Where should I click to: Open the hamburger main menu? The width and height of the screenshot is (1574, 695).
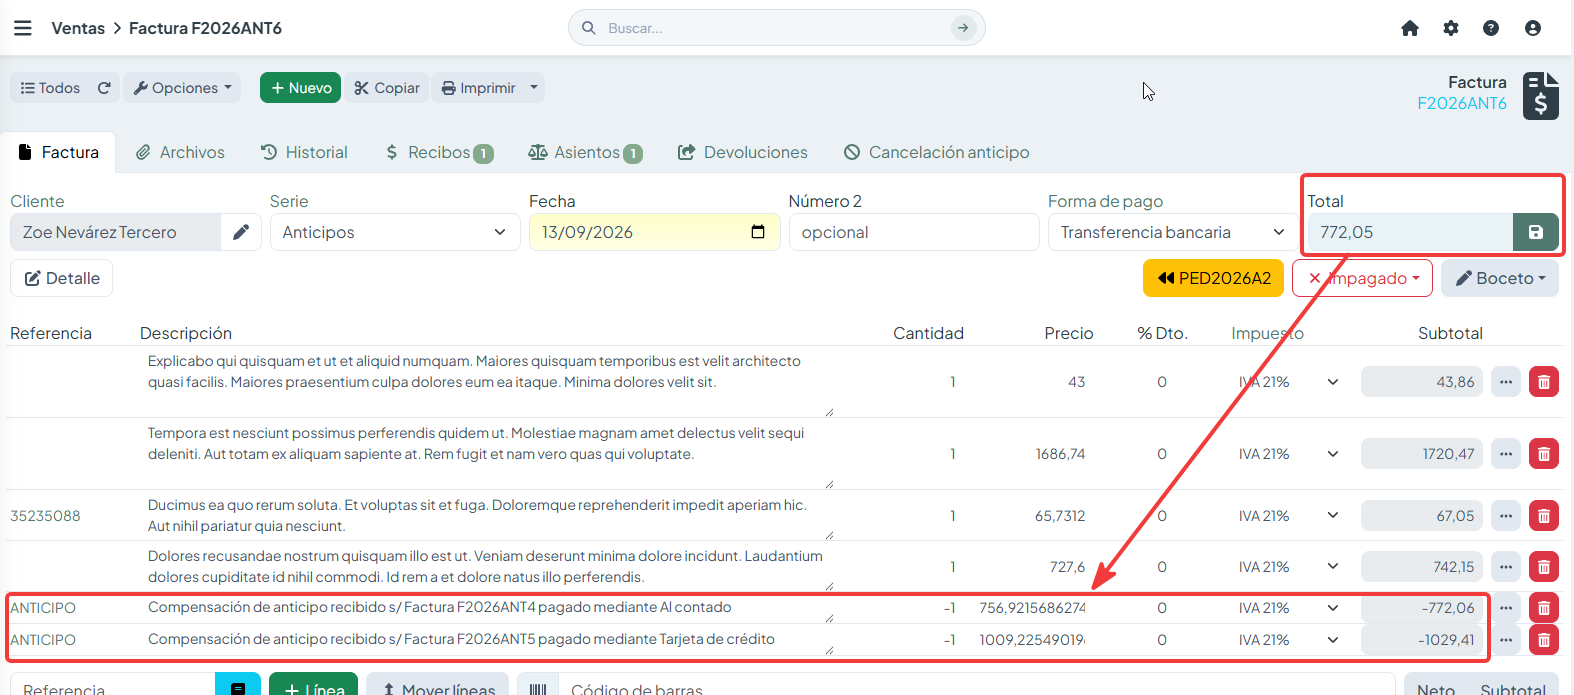pyautogui.click(x=23, y=28)
